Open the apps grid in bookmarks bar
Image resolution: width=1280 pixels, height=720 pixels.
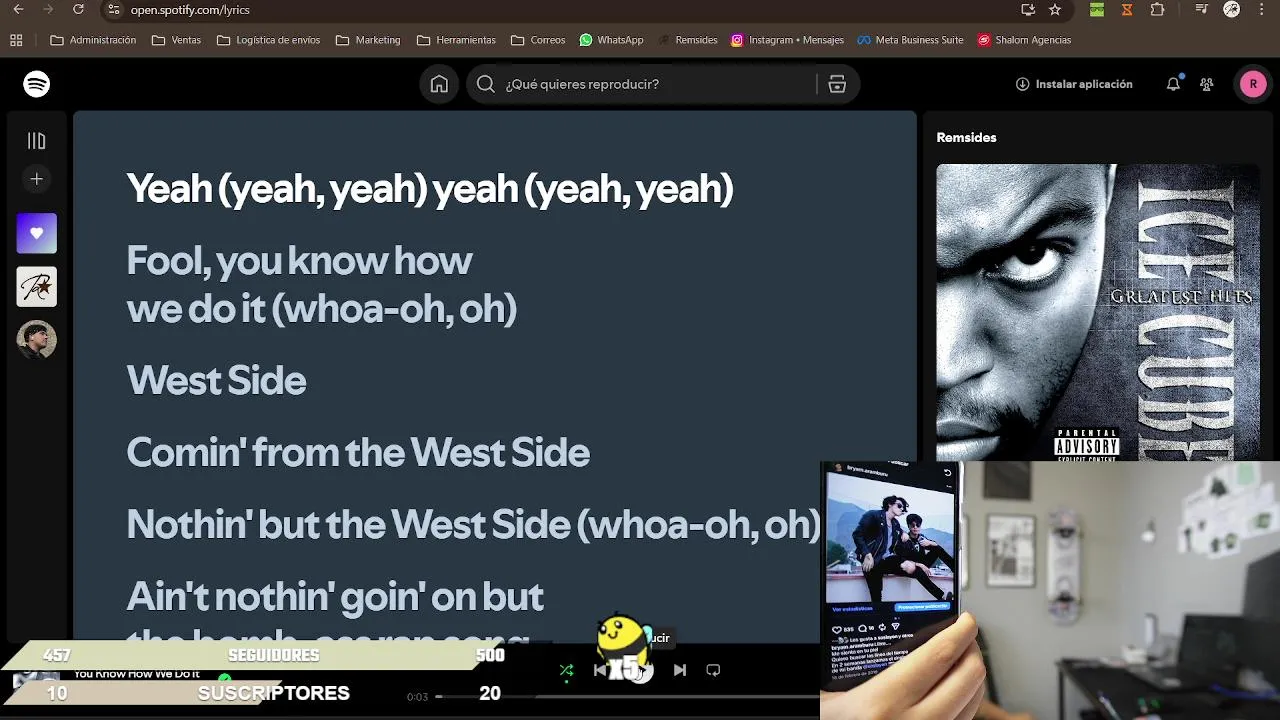point(16,40)
